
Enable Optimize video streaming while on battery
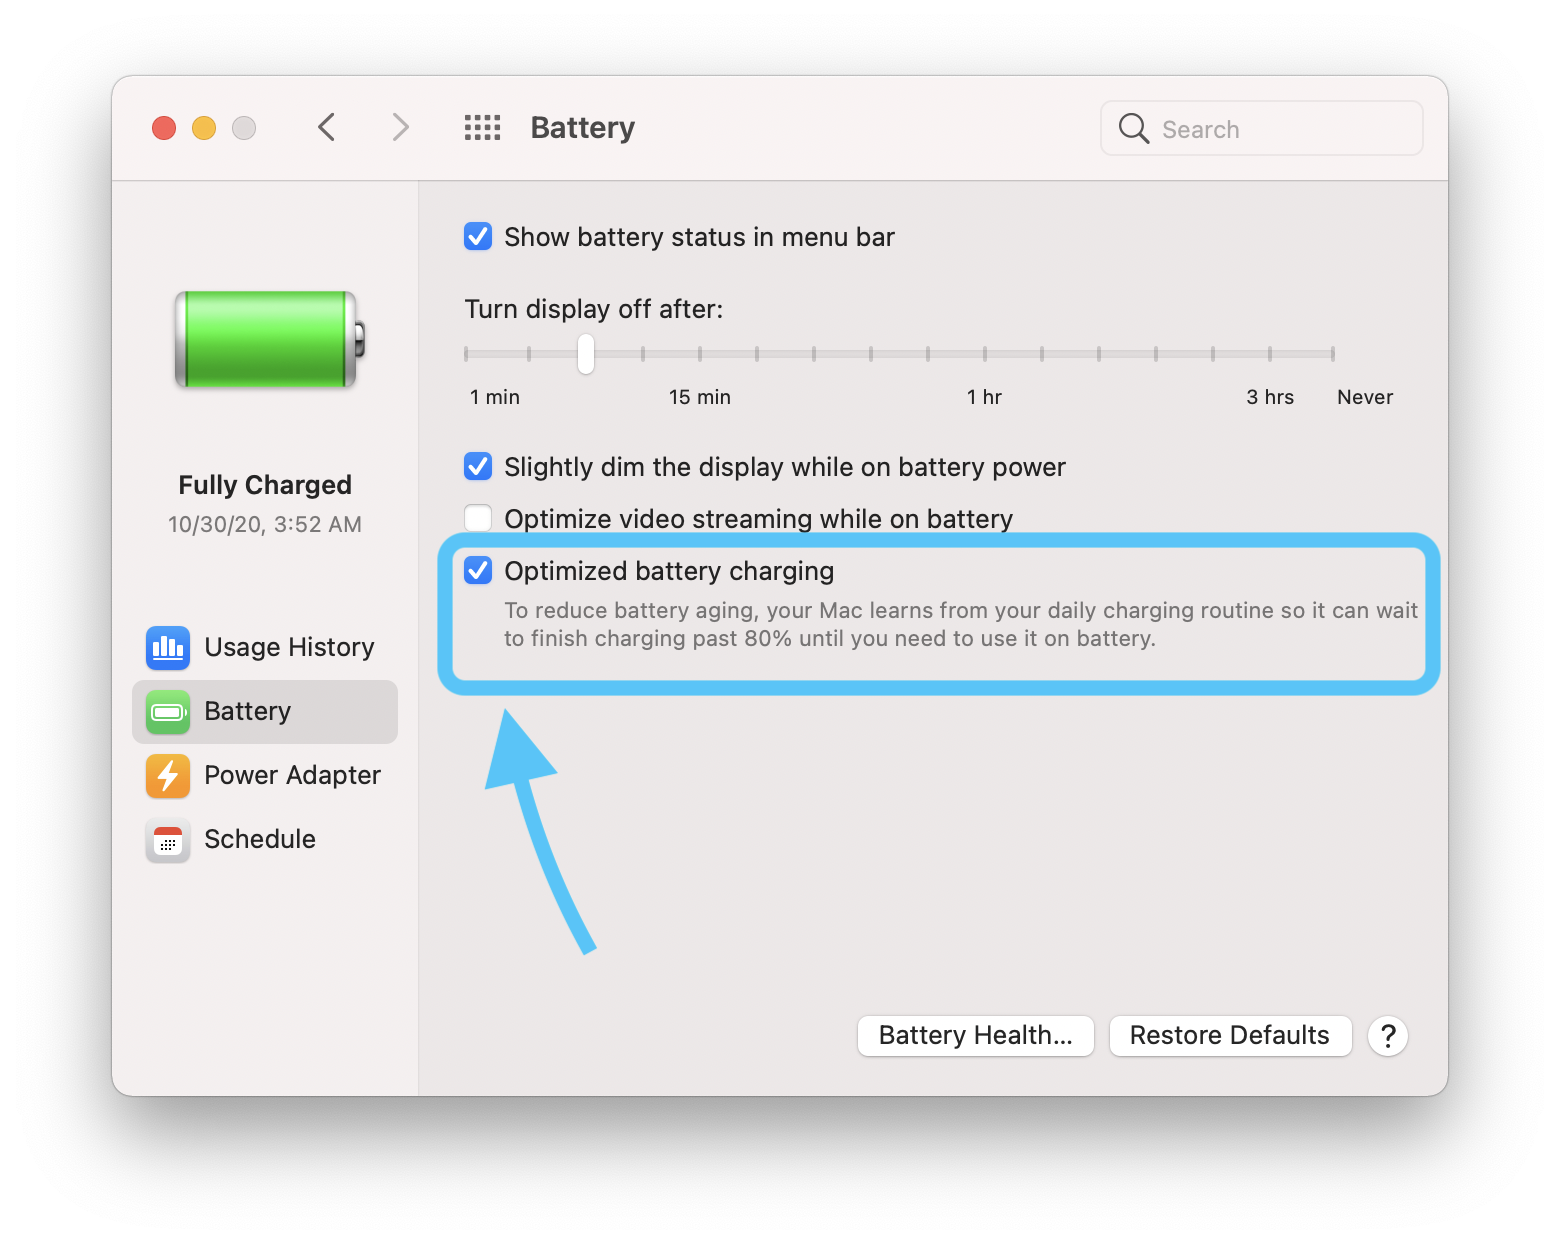tap(478, 518)
